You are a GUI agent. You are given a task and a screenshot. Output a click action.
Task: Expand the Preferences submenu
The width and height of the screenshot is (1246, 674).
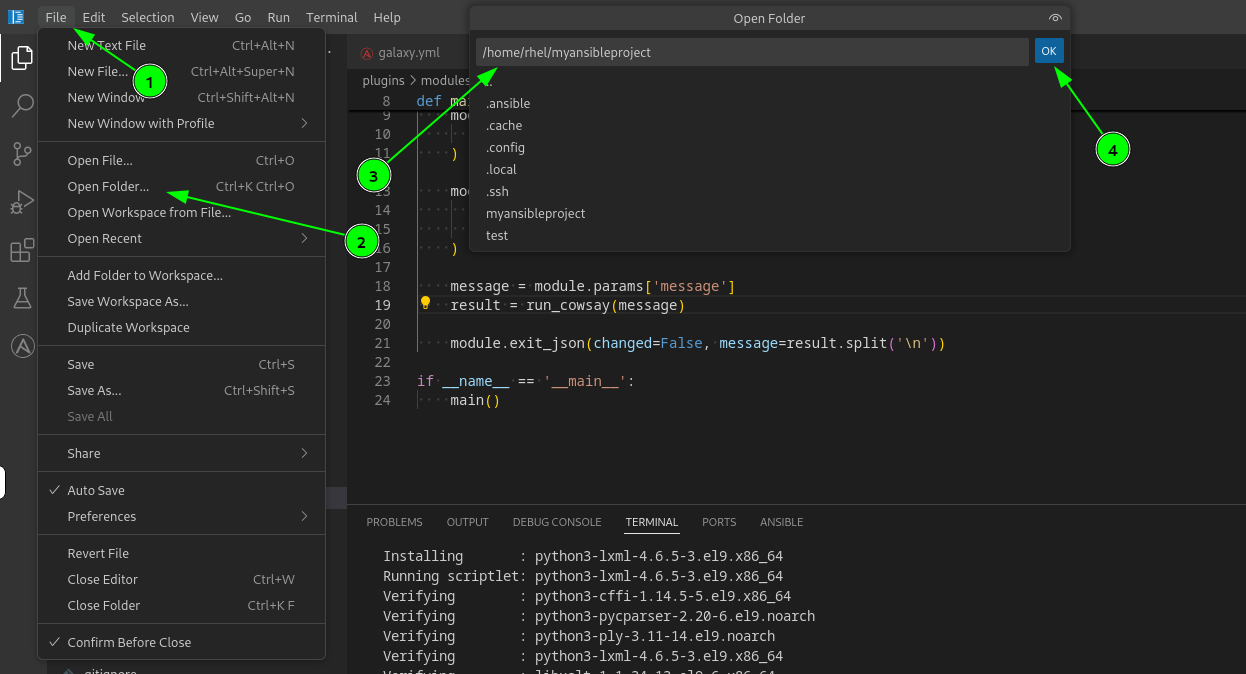coord(181,516)
